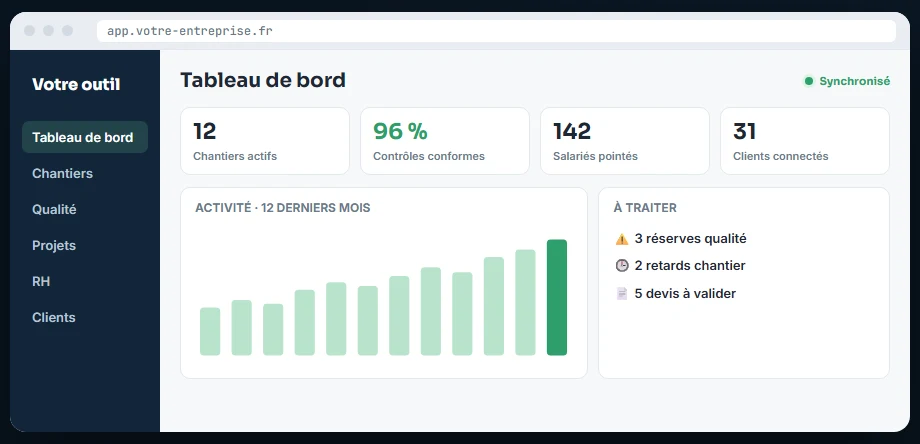920x444 pixels.
Task: Open the 96 % Contrôles conformes card
Action: pyautogui.click(x=445, y=141)
